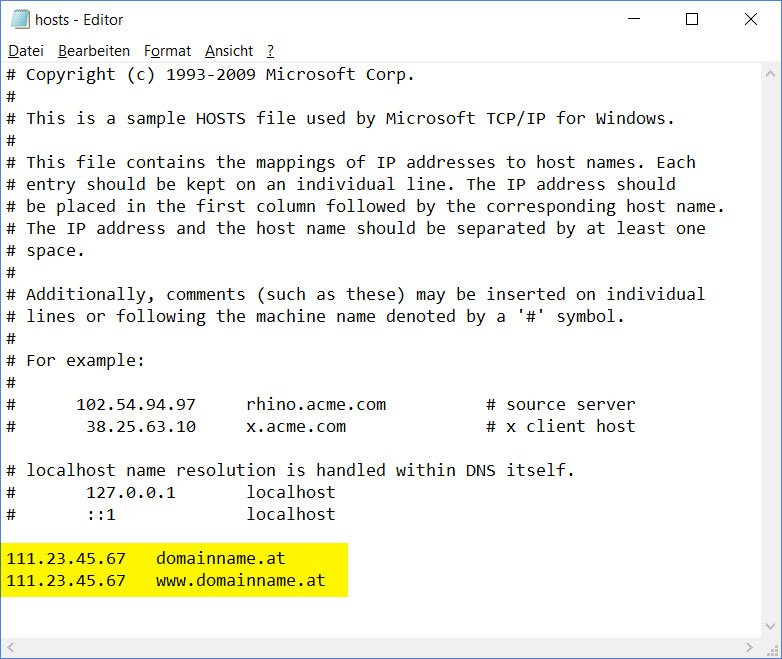Screen dimensions: 782x659
Task: Minimize the hosts Editor window
Action: [634, 19]
